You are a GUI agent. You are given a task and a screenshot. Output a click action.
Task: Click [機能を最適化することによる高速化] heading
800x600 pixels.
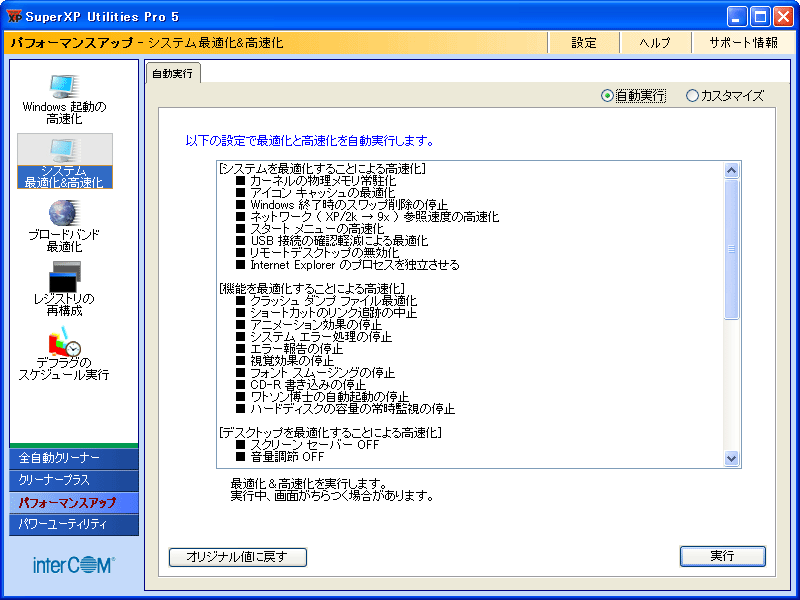[x=312, y=289]
